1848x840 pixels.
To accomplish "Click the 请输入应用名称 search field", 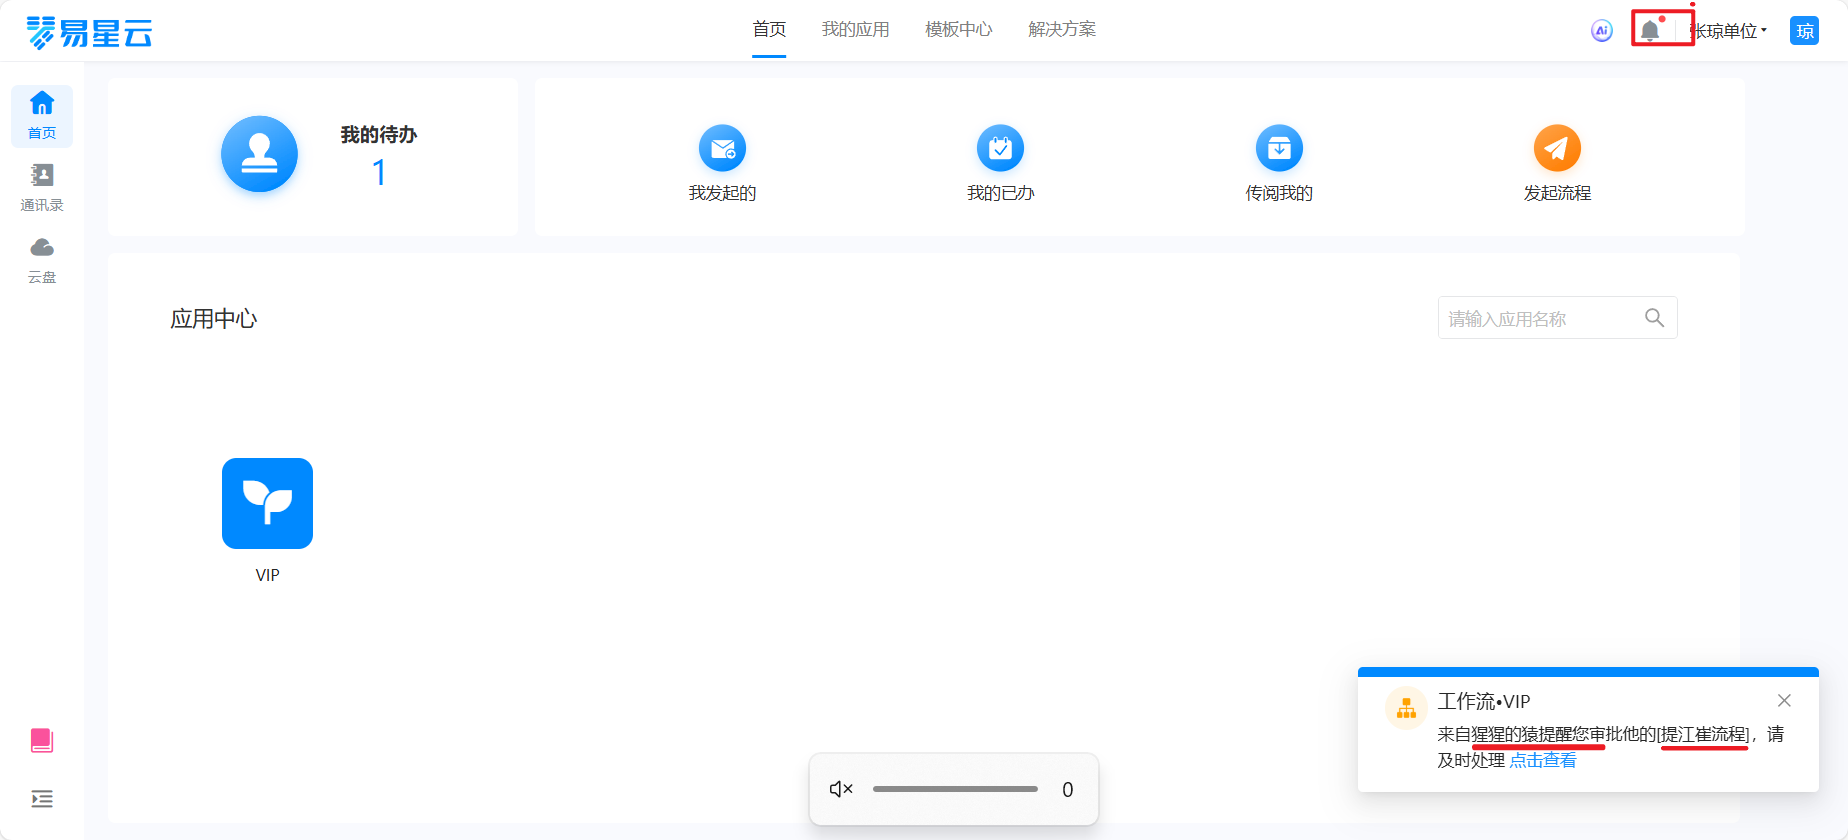I will 1540,318.
